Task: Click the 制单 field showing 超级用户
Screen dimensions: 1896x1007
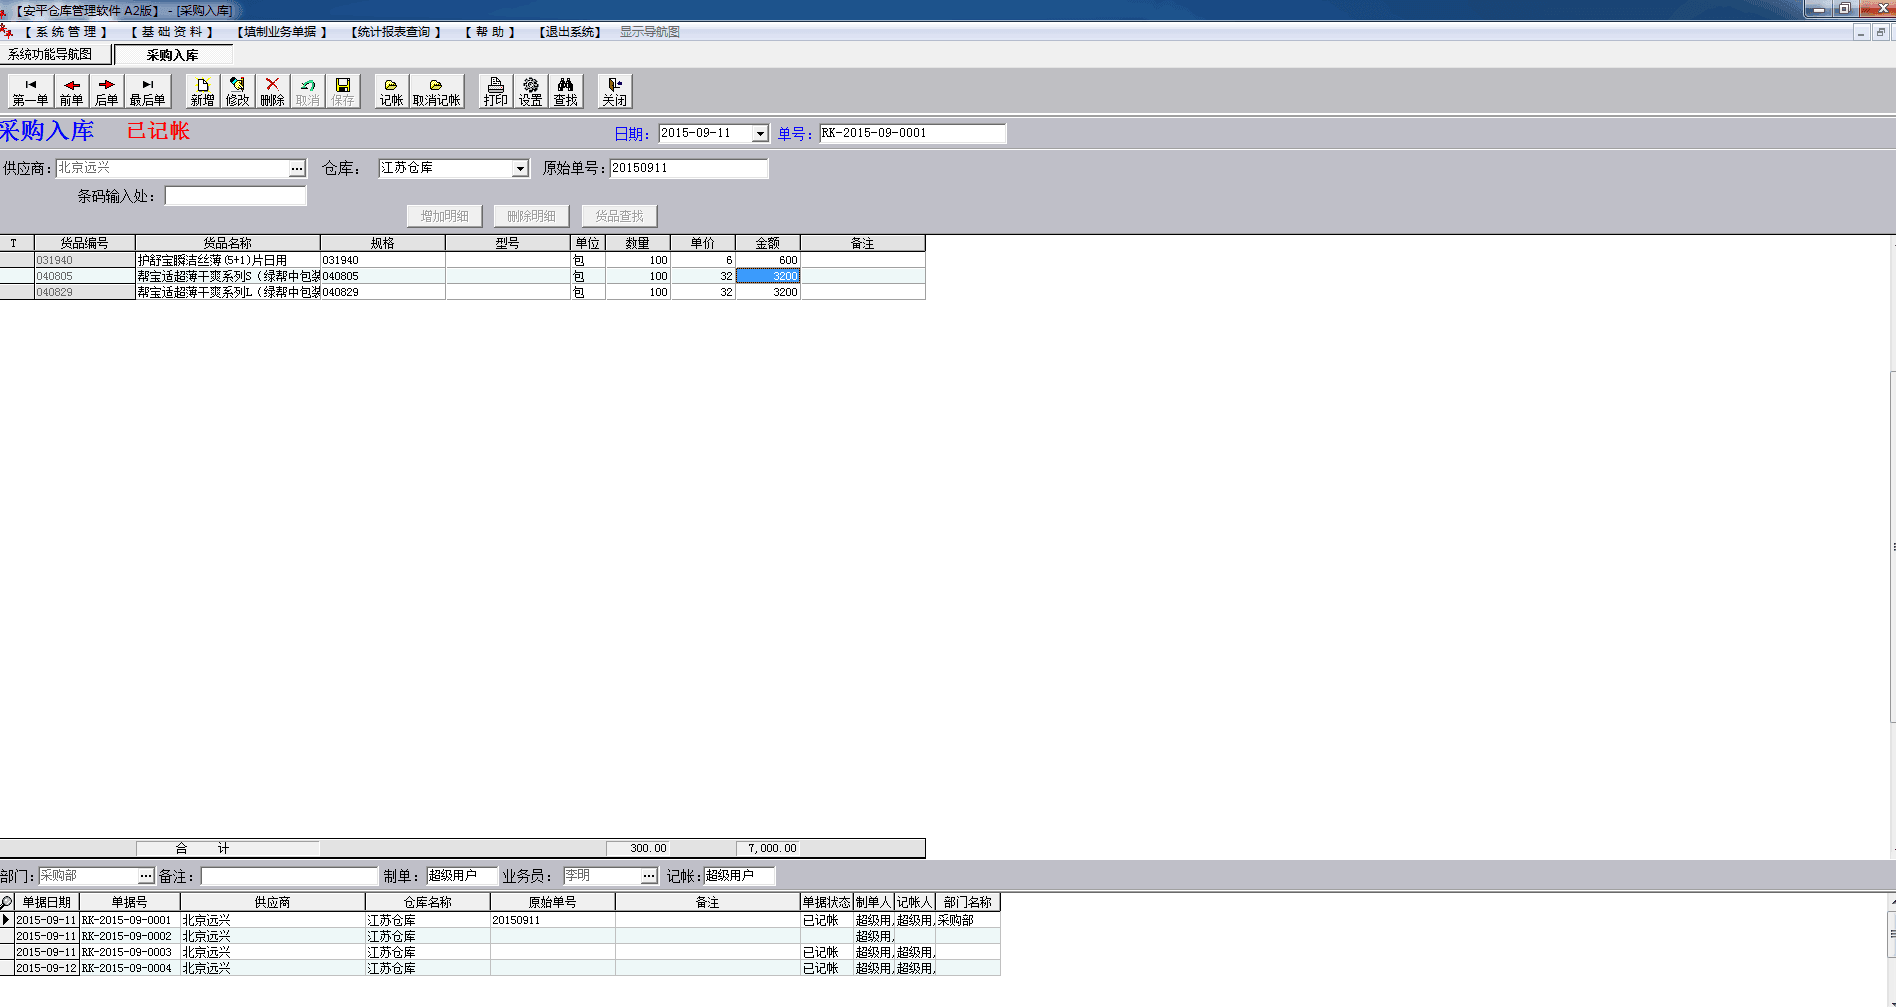Action: click(461, 876)
